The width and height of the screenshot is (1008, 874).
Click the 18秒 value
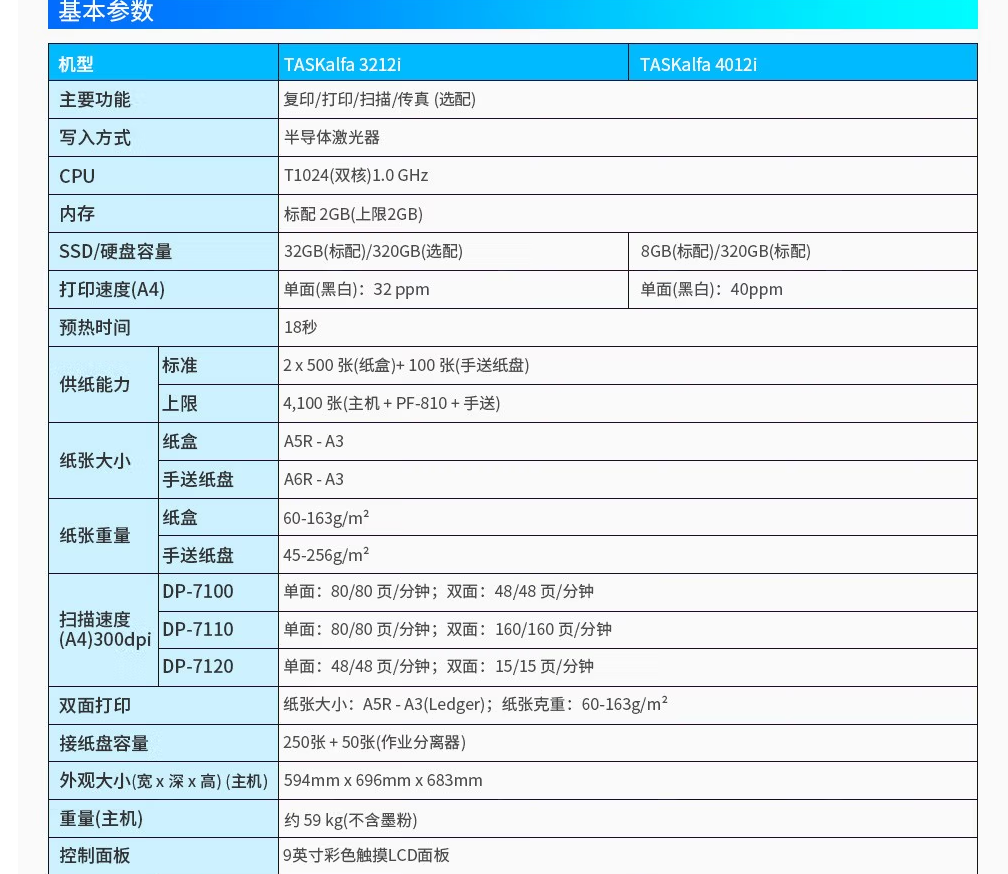301,327
